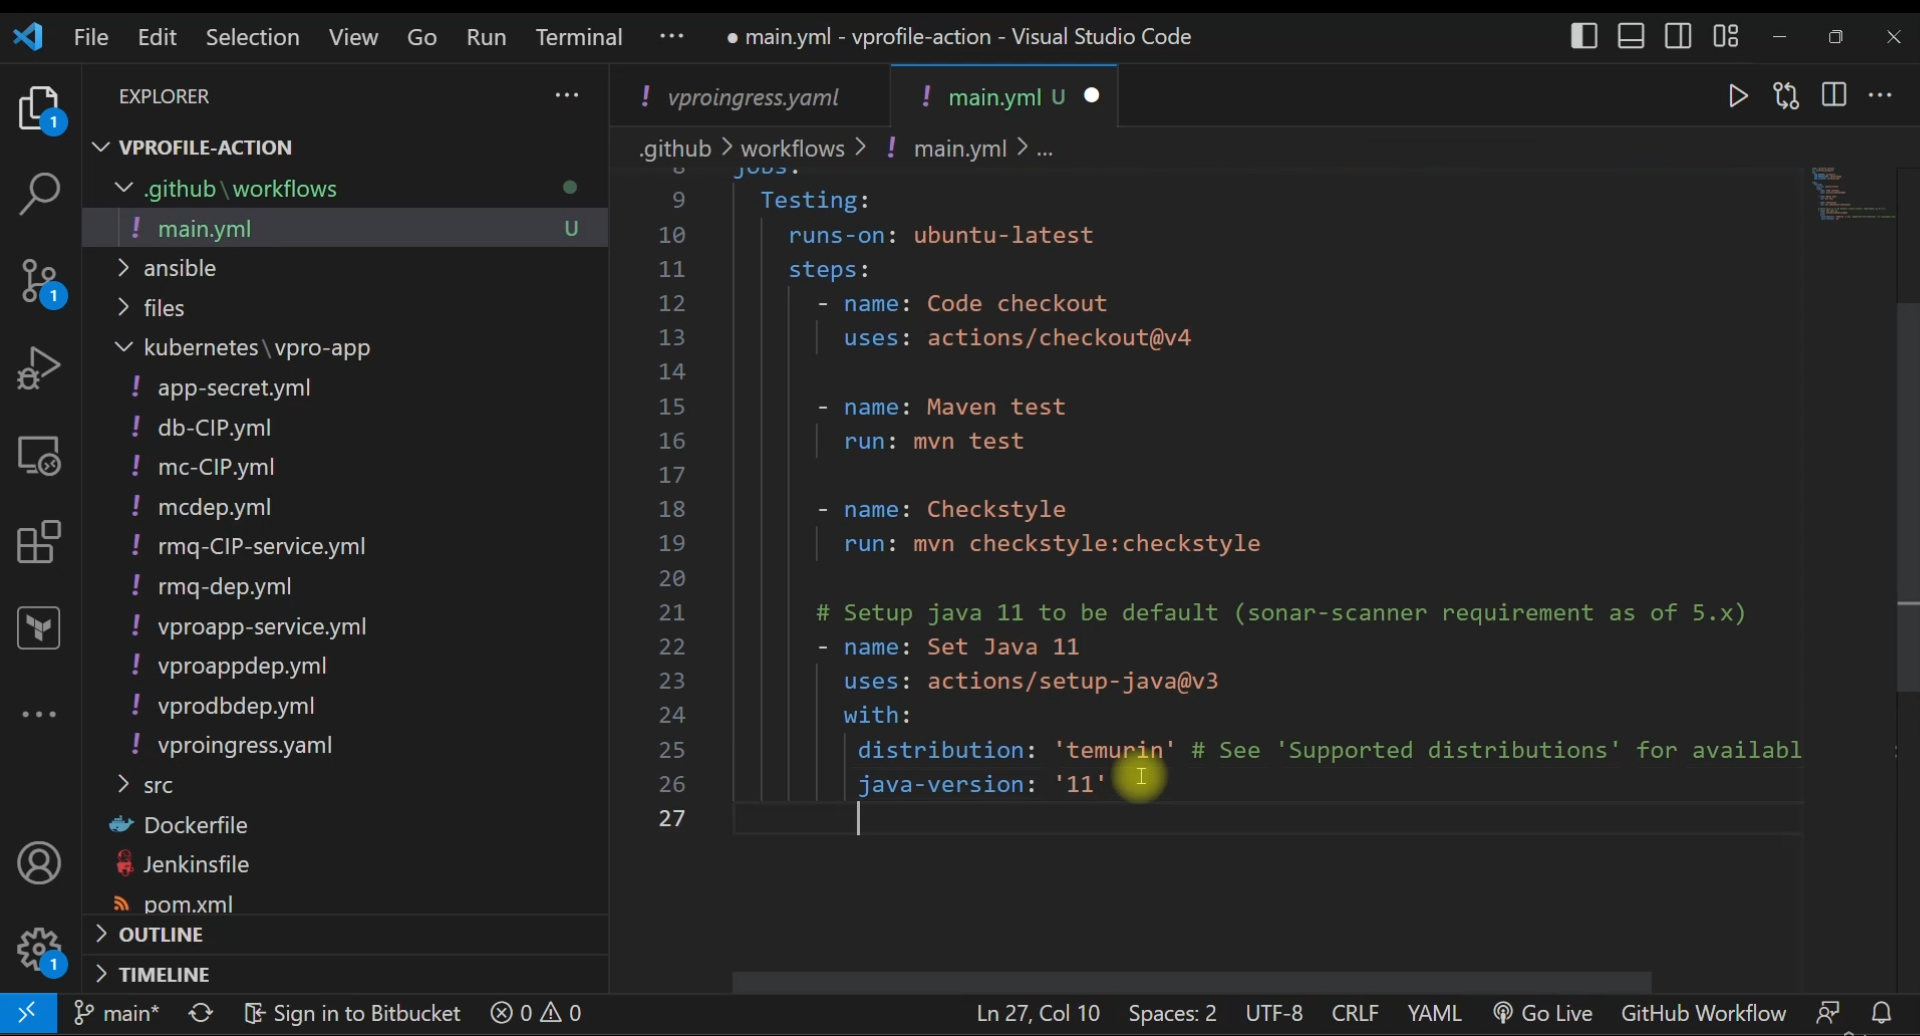Screen dimensions: 1920x1036
Task: Open the Explorer view in activity bar
Action: [x=40, y=110]
